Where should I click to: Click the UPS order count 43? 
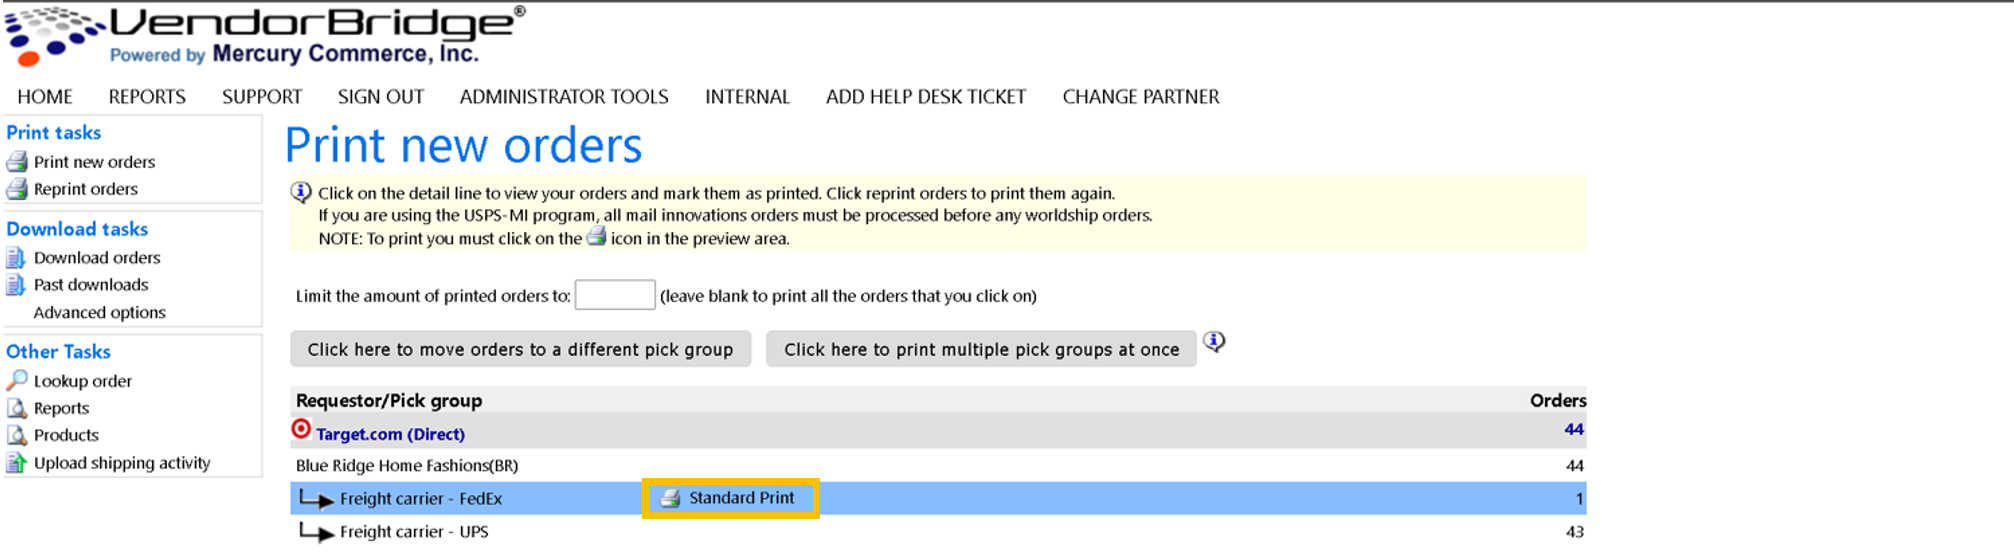click(x=1575, y=532)
